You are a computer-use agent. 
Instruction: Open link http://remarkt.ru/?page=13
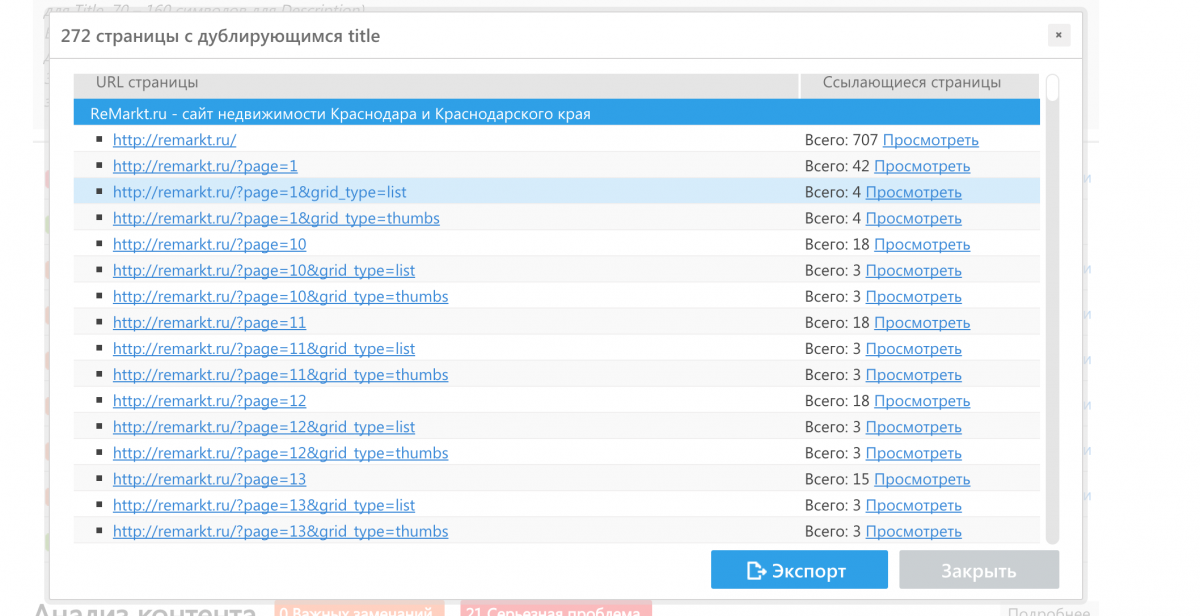(x=209, y=479)
